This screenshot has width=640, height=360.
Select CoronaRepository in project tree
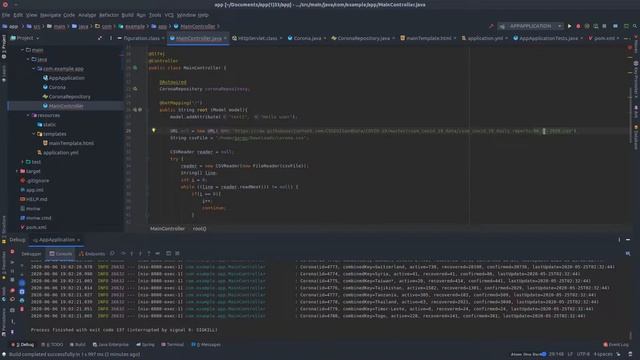69,97
